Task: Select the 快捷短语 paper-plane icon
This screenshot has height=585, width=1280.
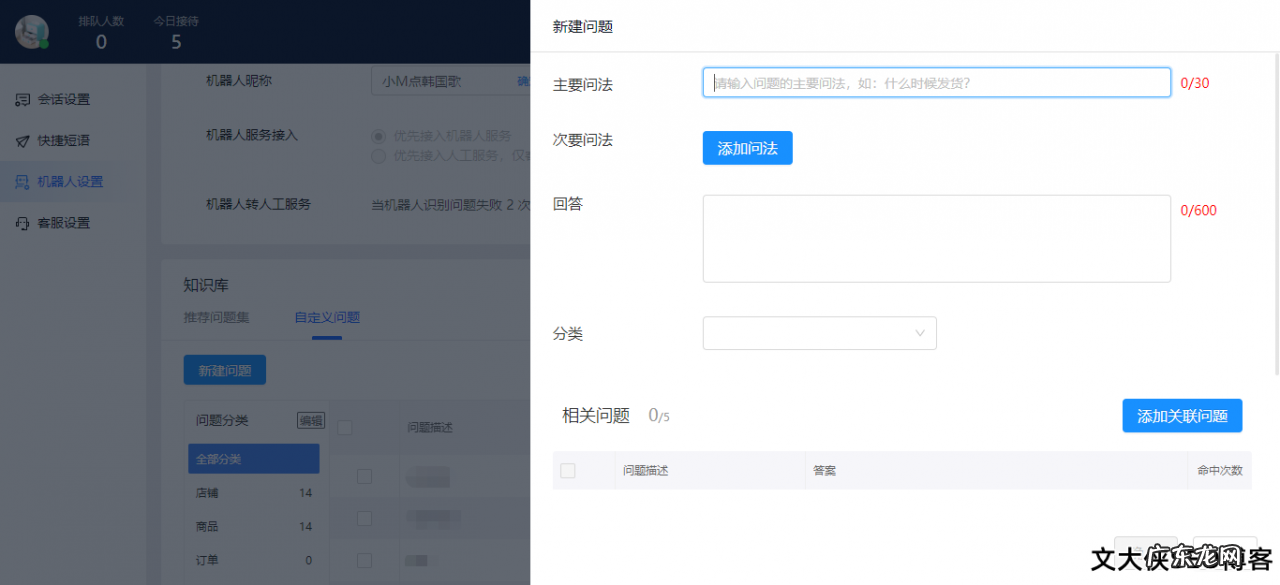Action: (x=22, y=140)
